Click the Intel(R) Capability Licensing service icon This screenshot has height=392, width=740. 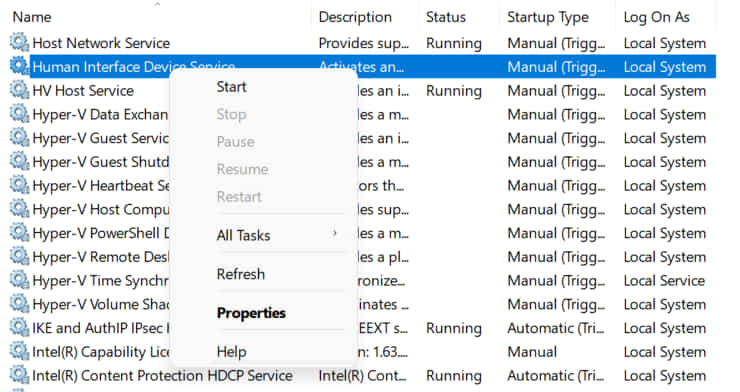[x=19, y=350]
